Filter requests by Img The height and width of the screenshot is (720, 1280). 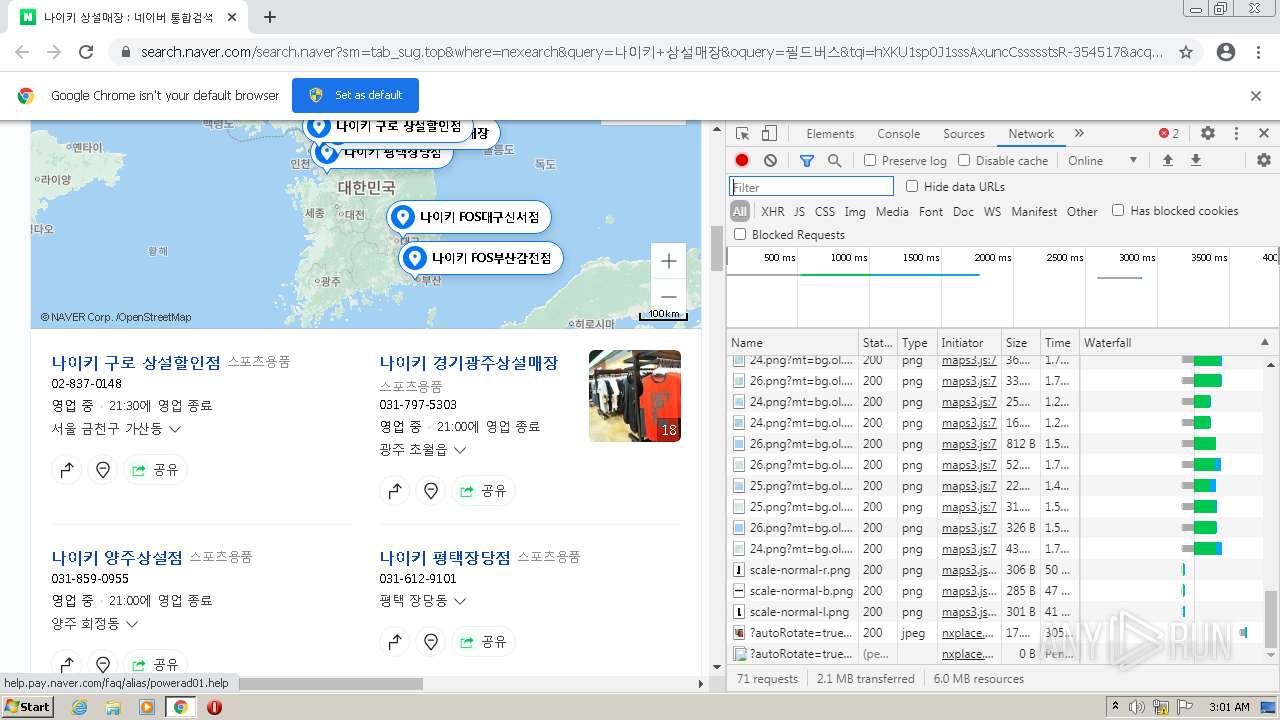tap(855, 211)
